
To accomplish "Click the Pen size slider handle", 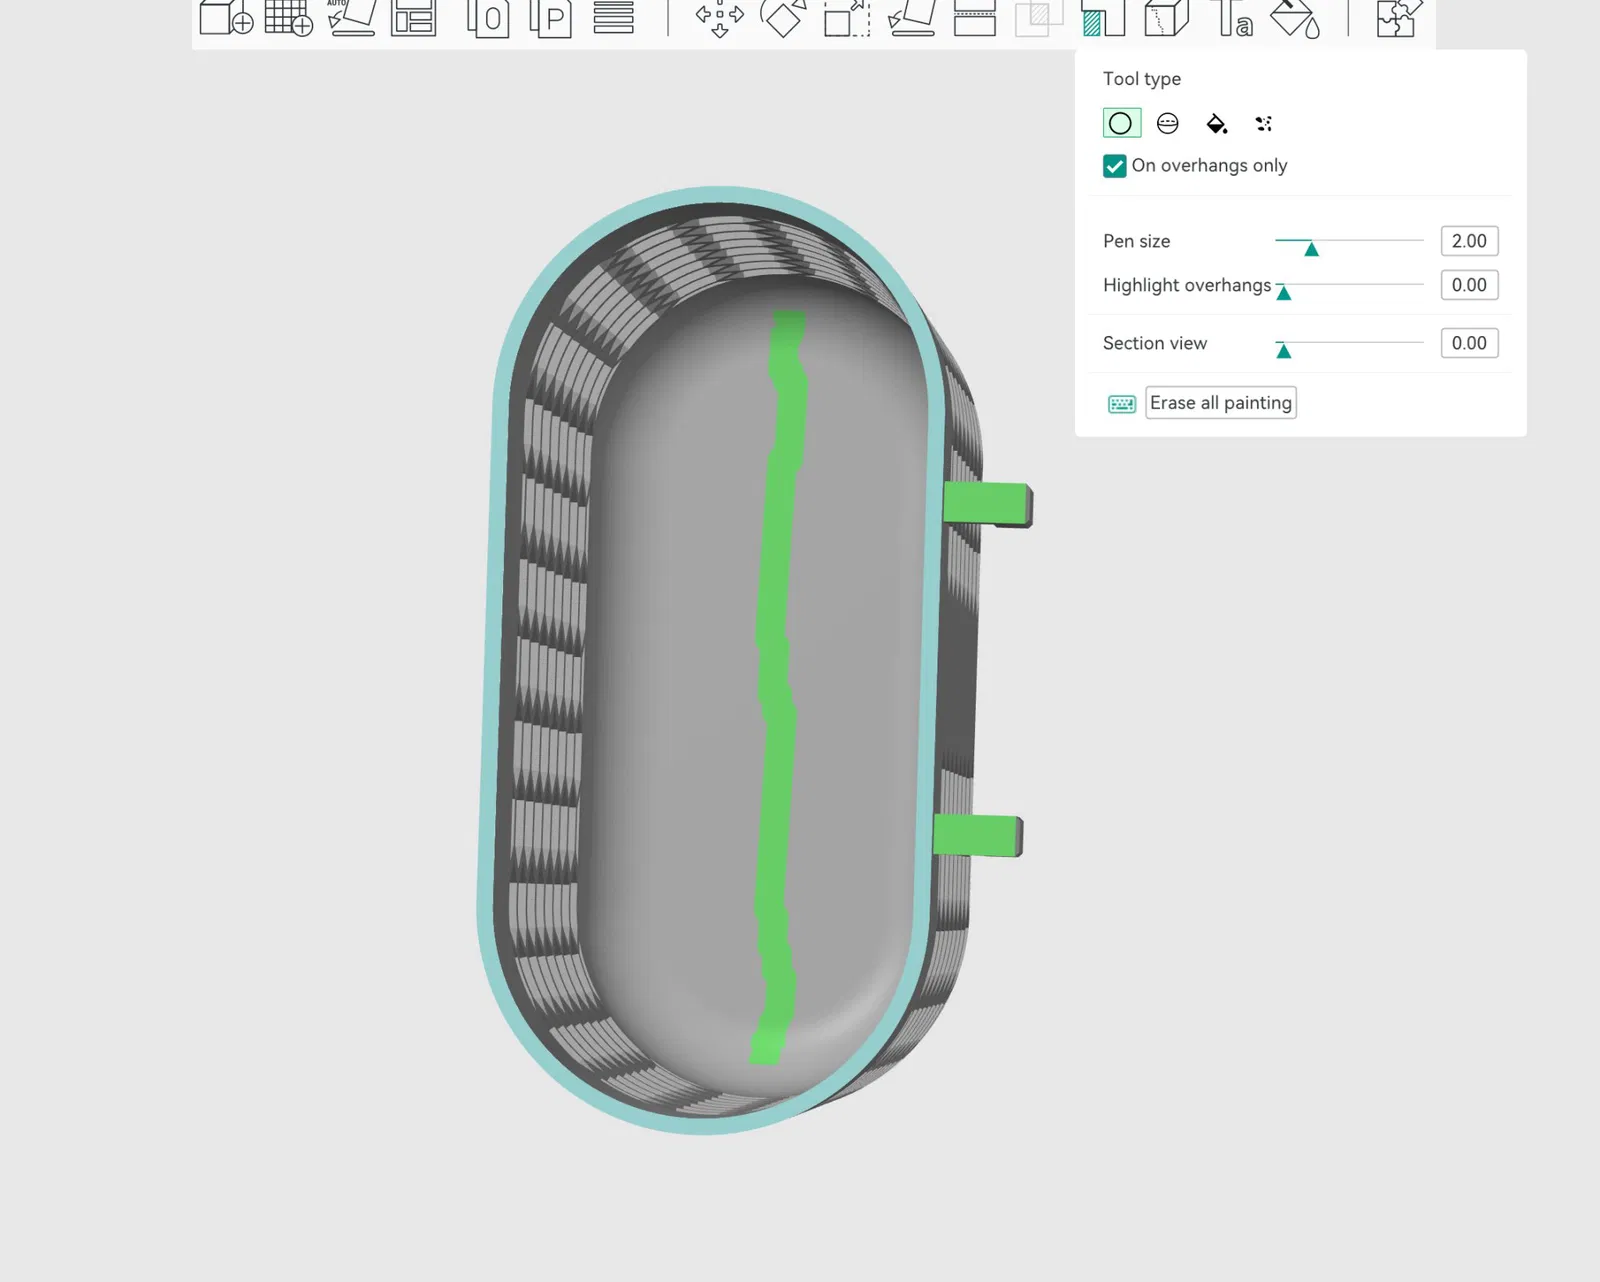I will [1311, 248].
